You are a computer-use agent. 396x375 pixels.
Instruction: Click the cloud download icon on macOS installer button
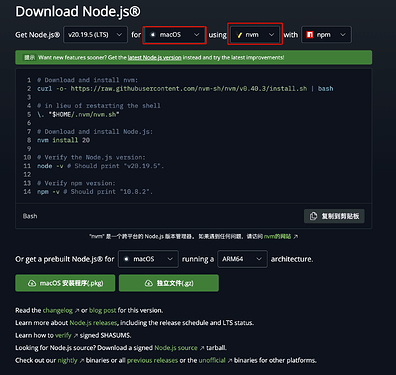pos(32,283)
